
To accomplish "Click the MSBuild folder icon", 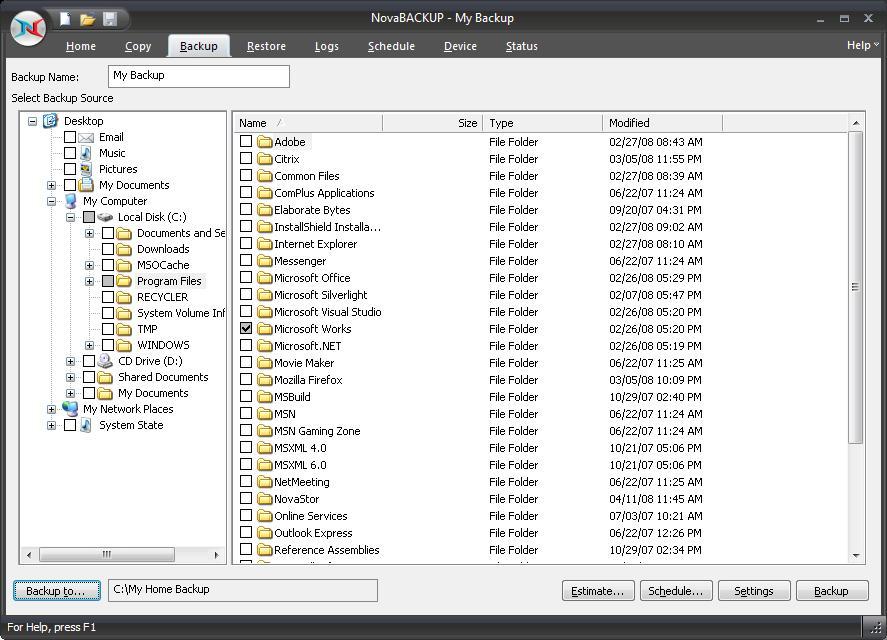I will click(265, 396).
